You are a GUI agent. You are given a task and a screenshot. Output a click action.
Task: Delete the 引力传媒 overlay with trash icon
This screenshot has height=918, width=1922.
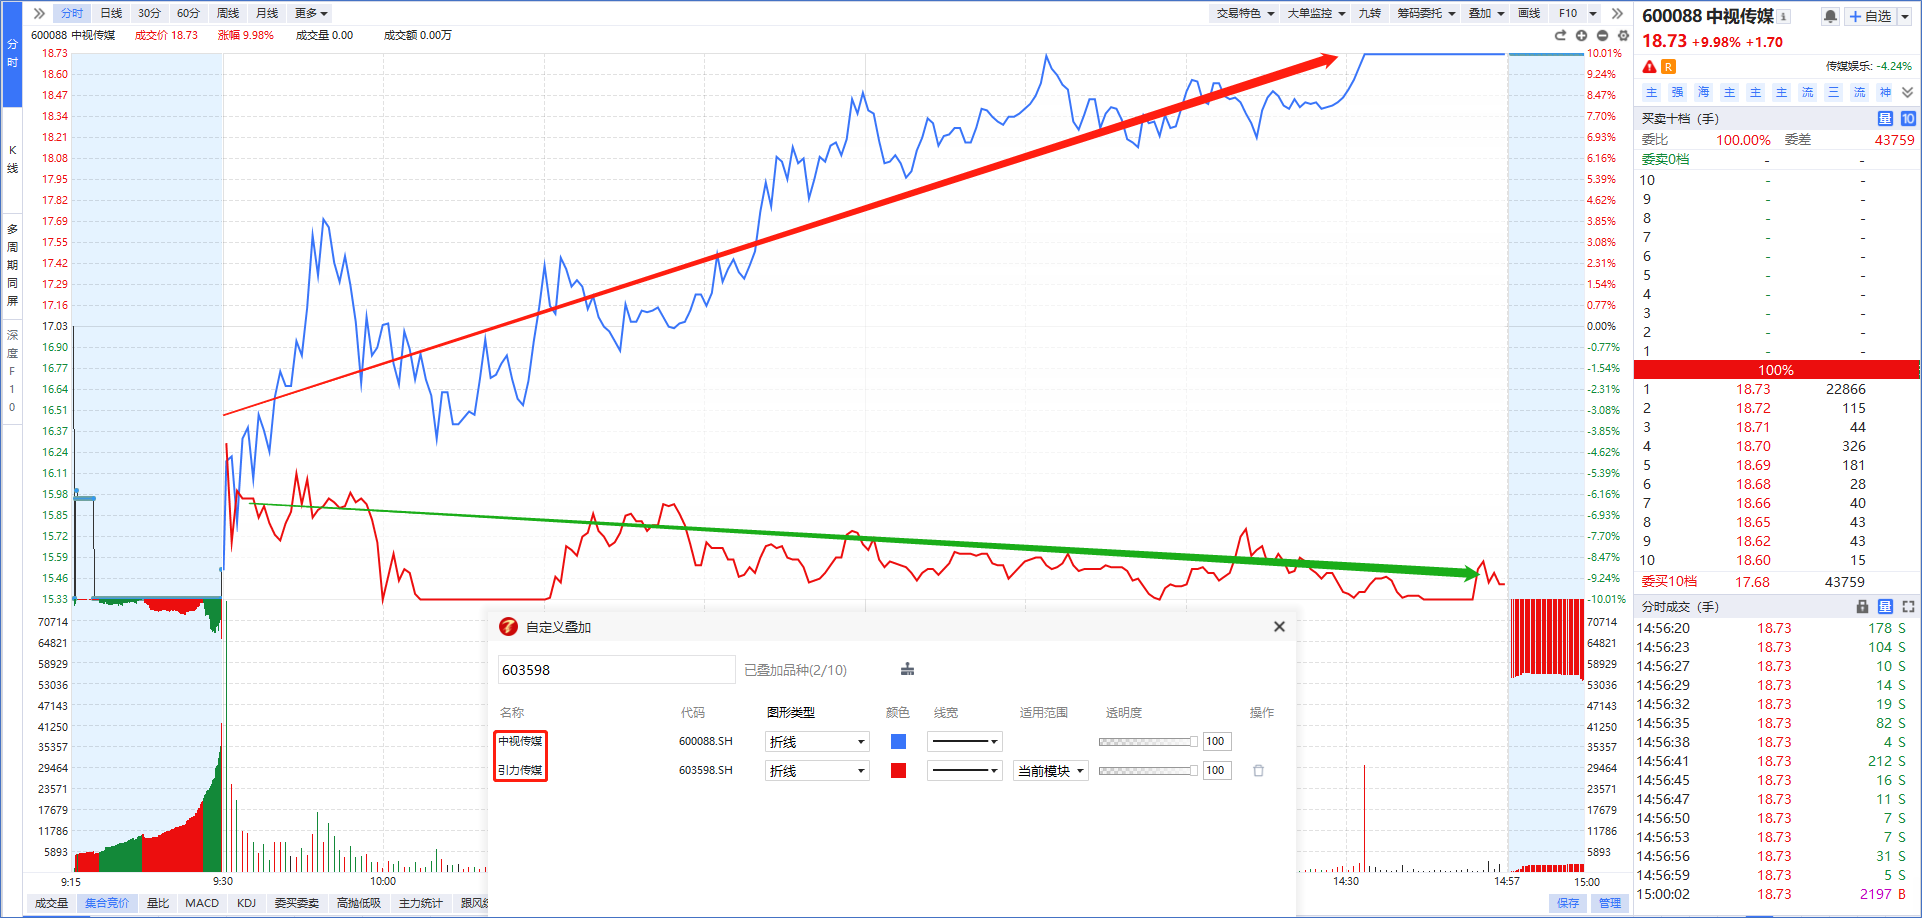pyautogui.click(x=1258, y=770)
